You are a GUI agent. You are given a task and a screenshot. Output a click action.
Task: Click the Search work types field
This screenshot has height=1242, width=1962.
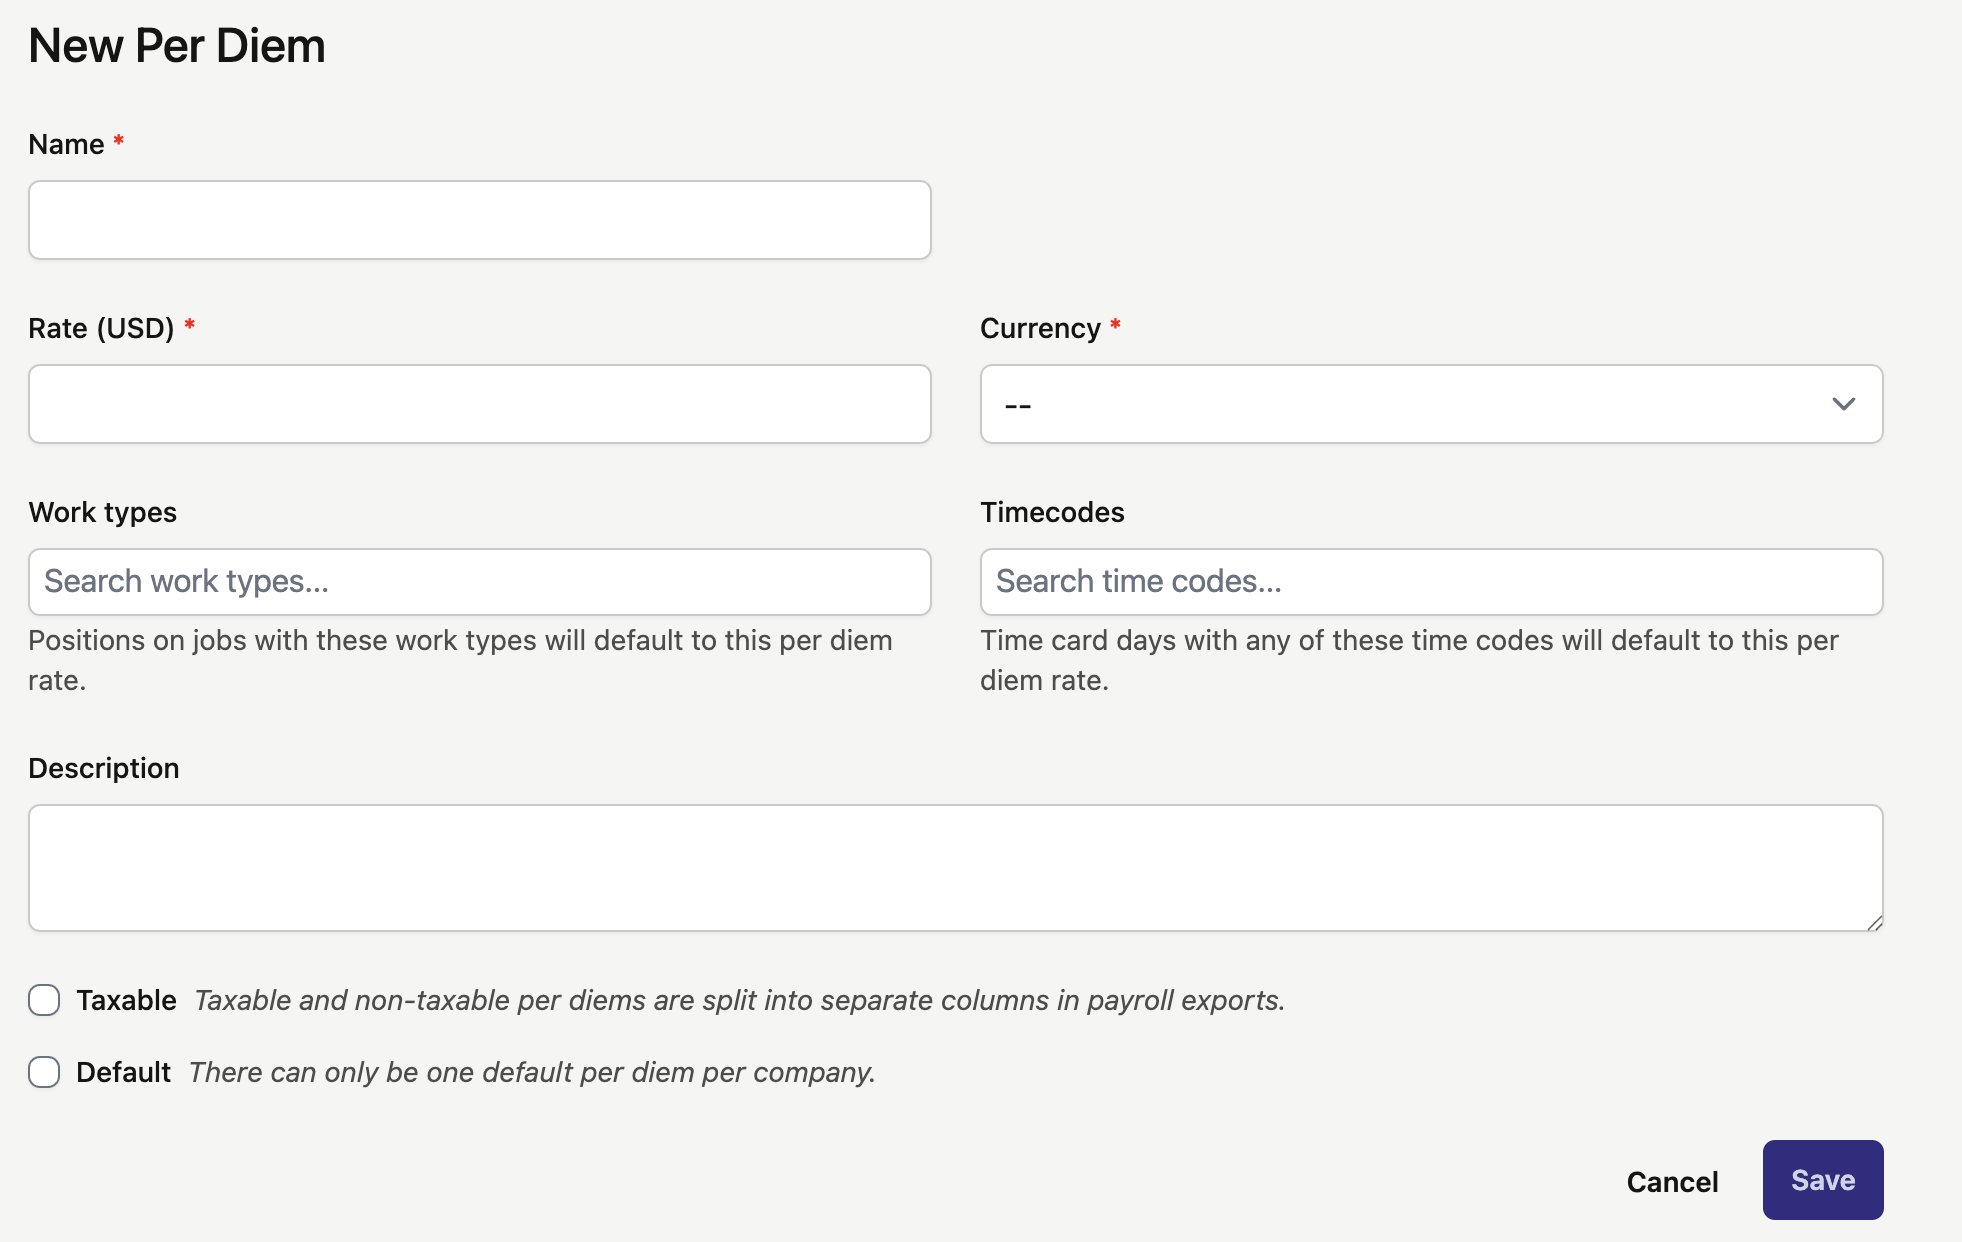pos(480,582)
